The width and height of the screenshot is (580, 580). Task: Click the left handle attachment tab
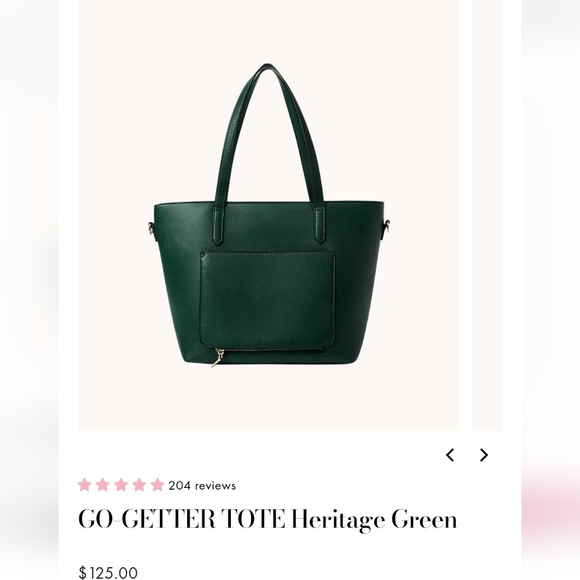point(219,225)
